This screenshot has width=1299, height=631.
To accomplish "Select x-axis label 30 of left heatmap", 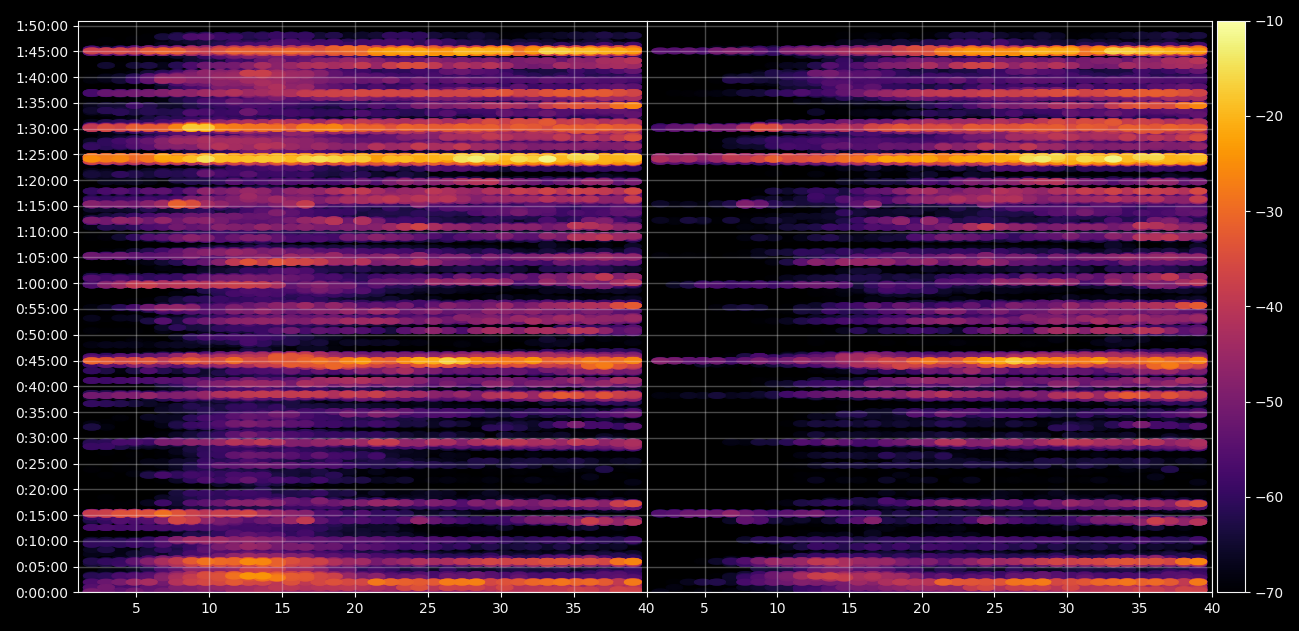I will click(x=501, y=607).
